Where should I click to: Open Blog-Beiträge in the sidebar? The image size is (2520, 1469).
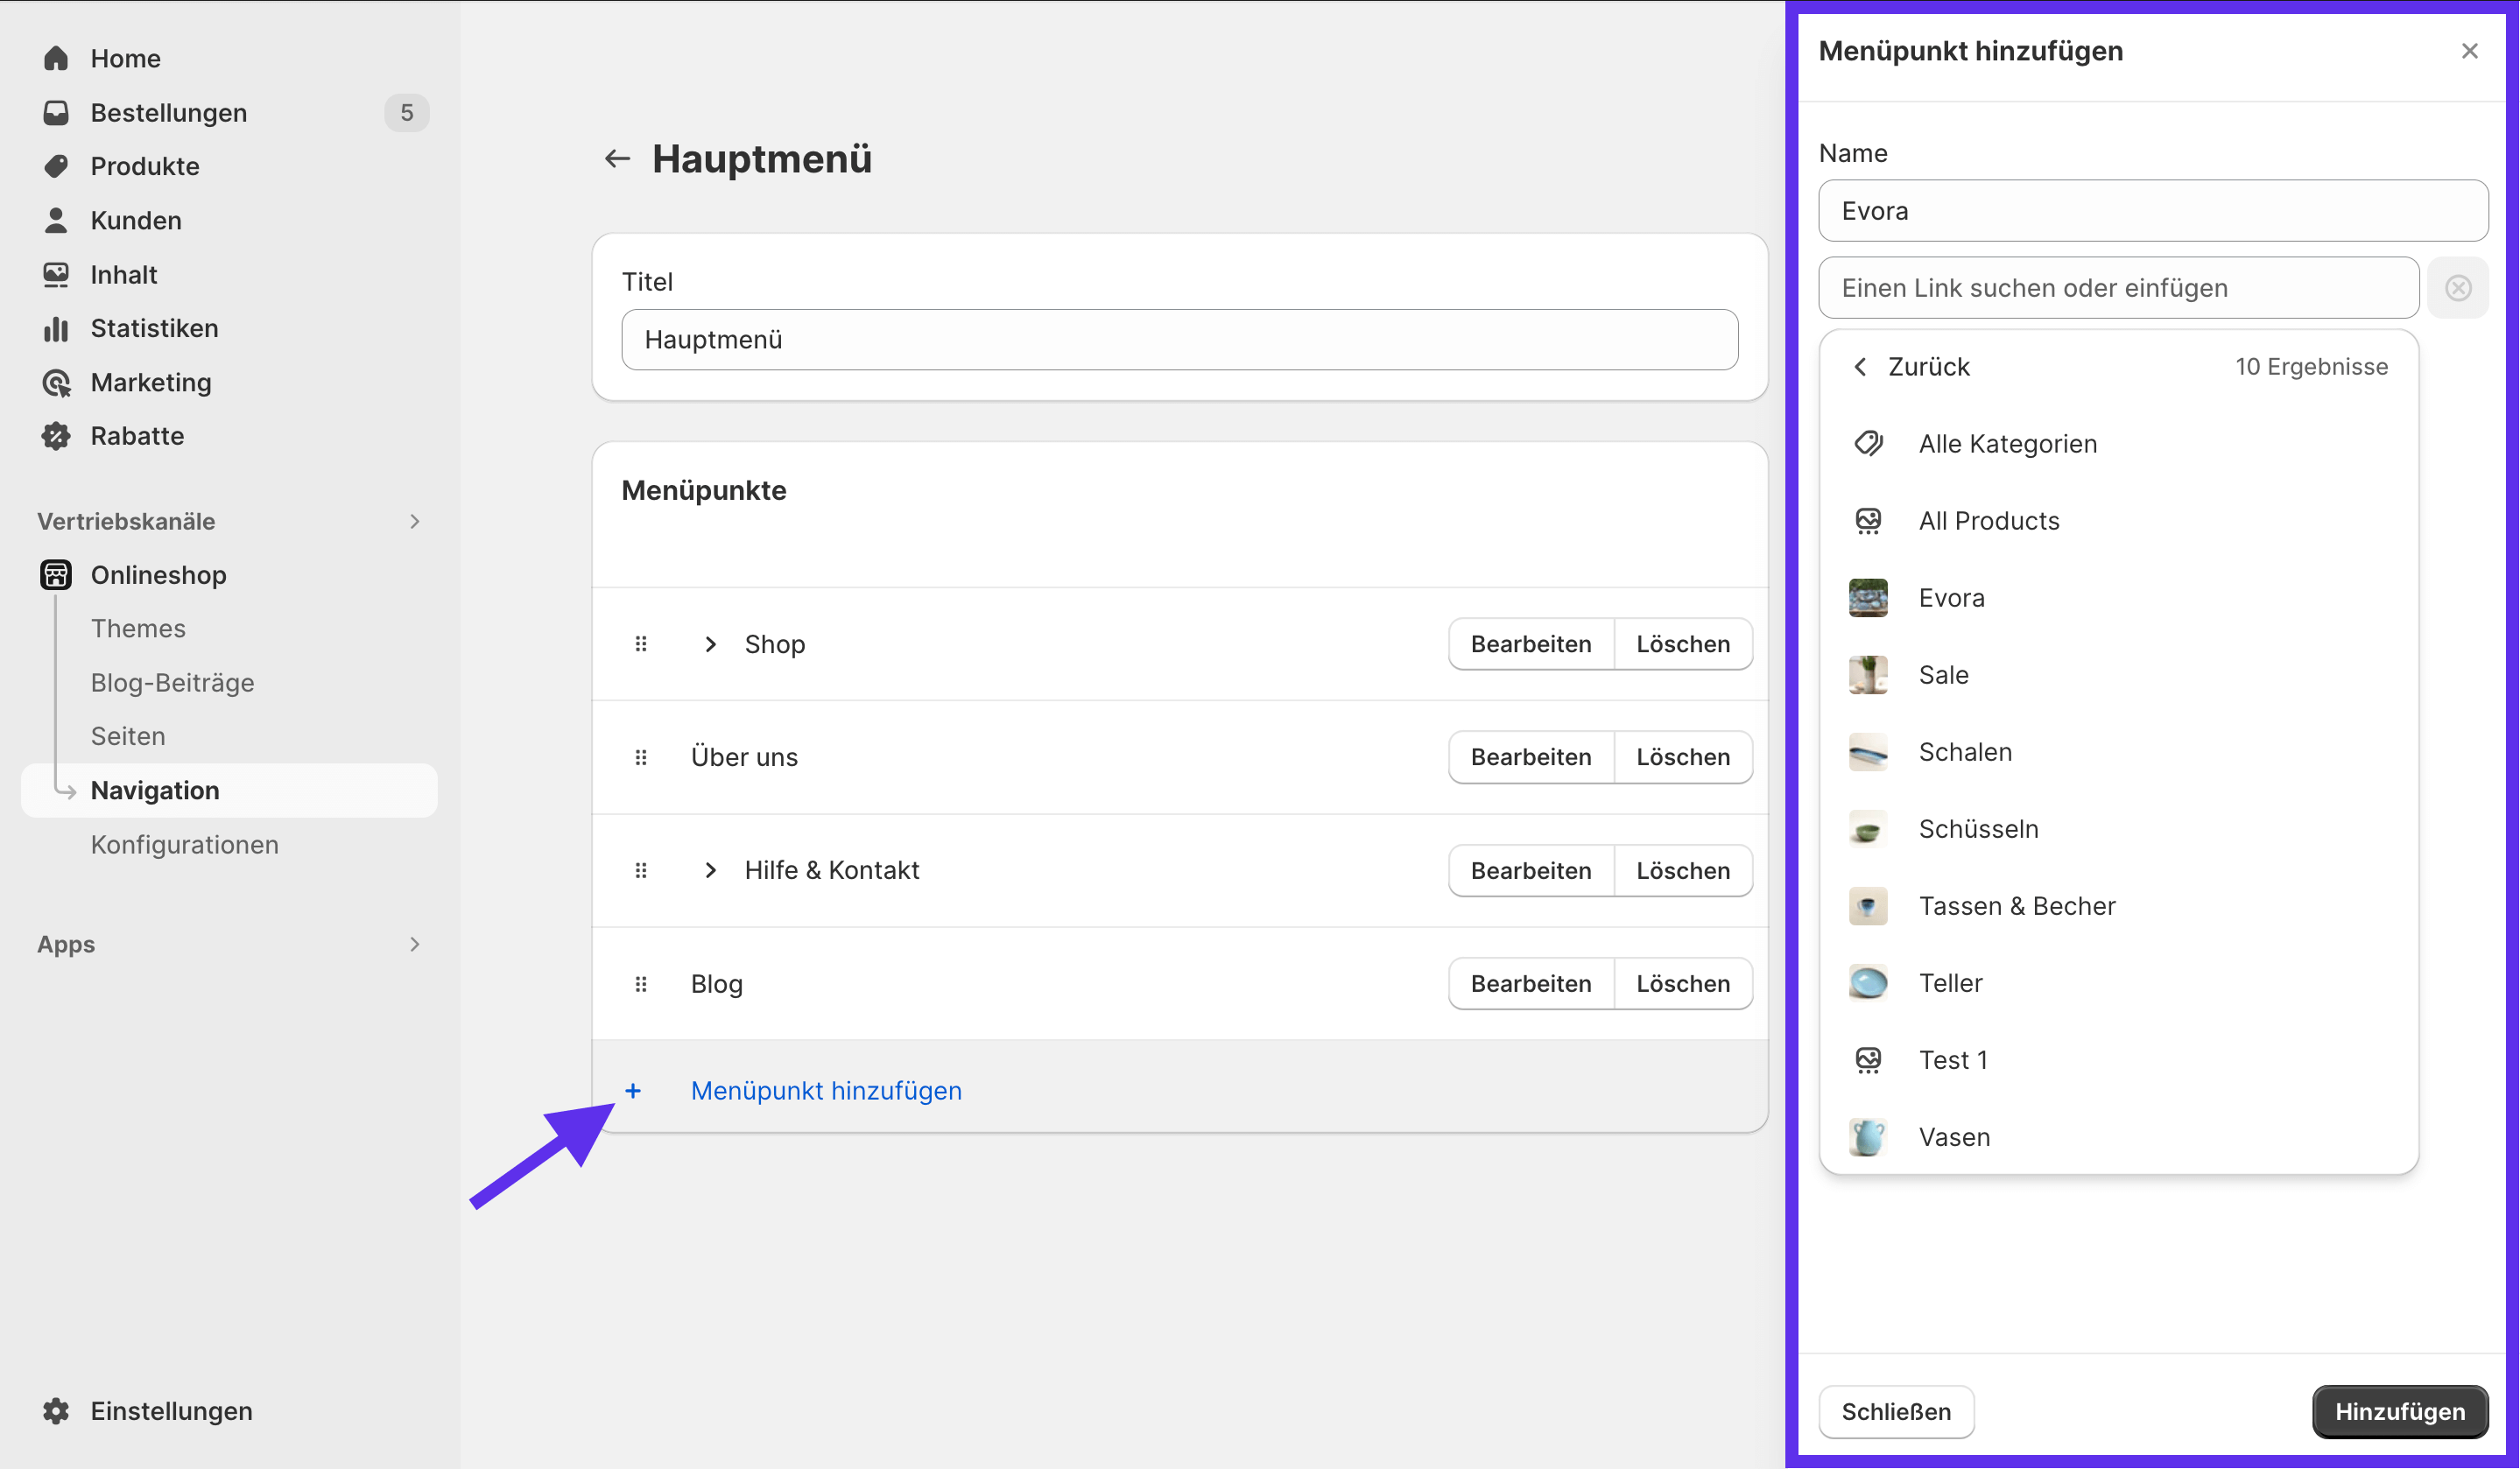click(x=172, y=682)
